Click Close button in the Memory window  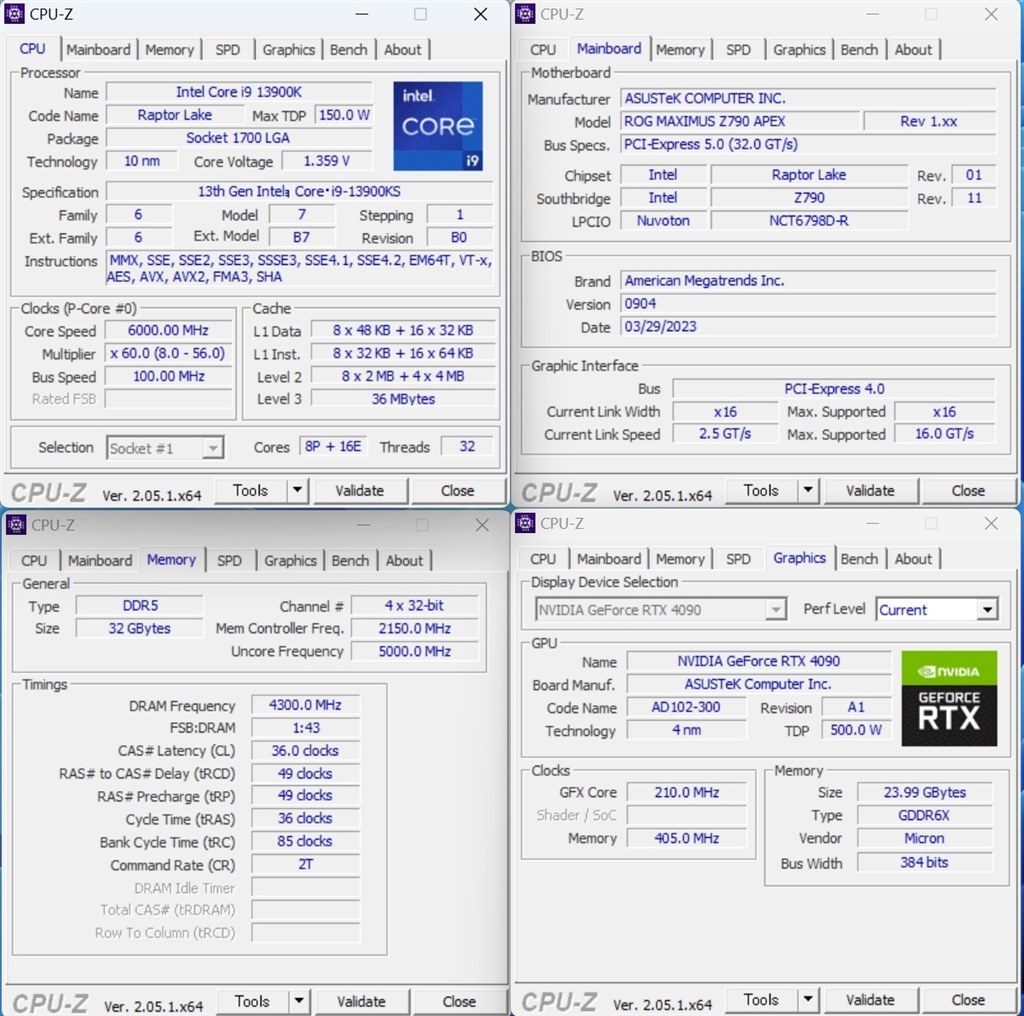click(459, 1000)
